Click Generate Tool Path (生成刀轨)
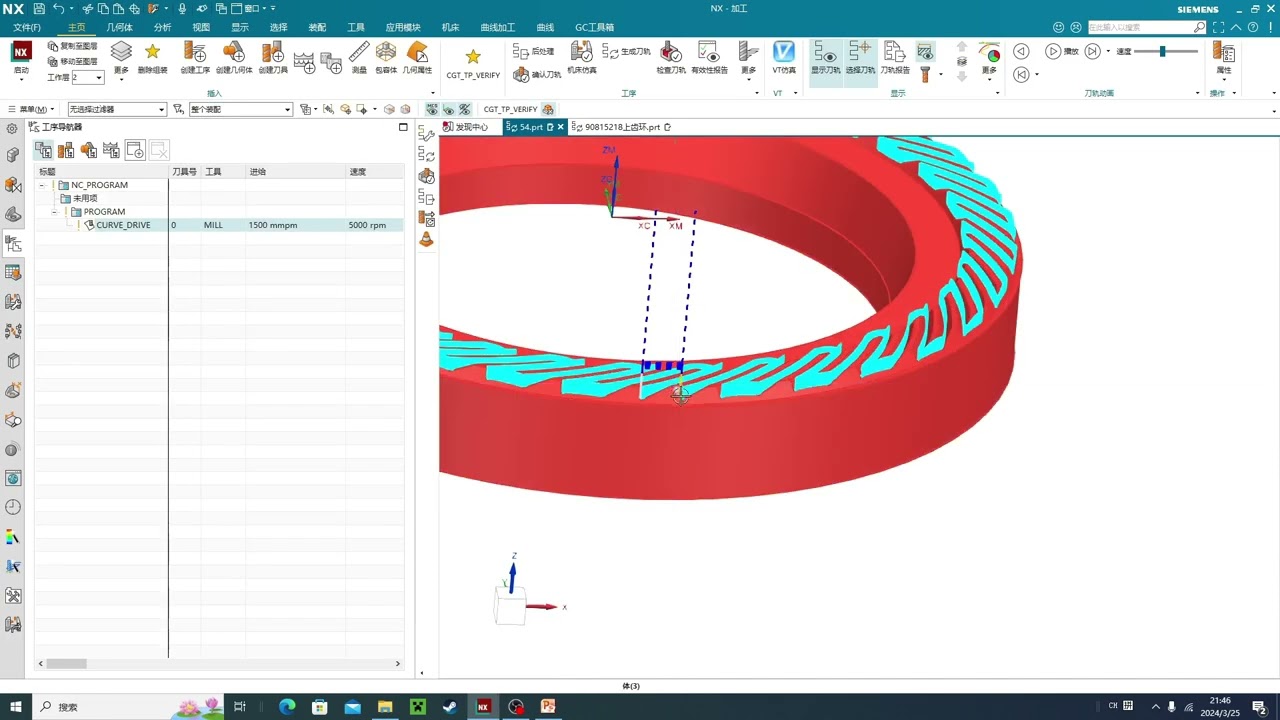Image resolution: width=1280 pixels, height=720 pixels. point(626,50)
